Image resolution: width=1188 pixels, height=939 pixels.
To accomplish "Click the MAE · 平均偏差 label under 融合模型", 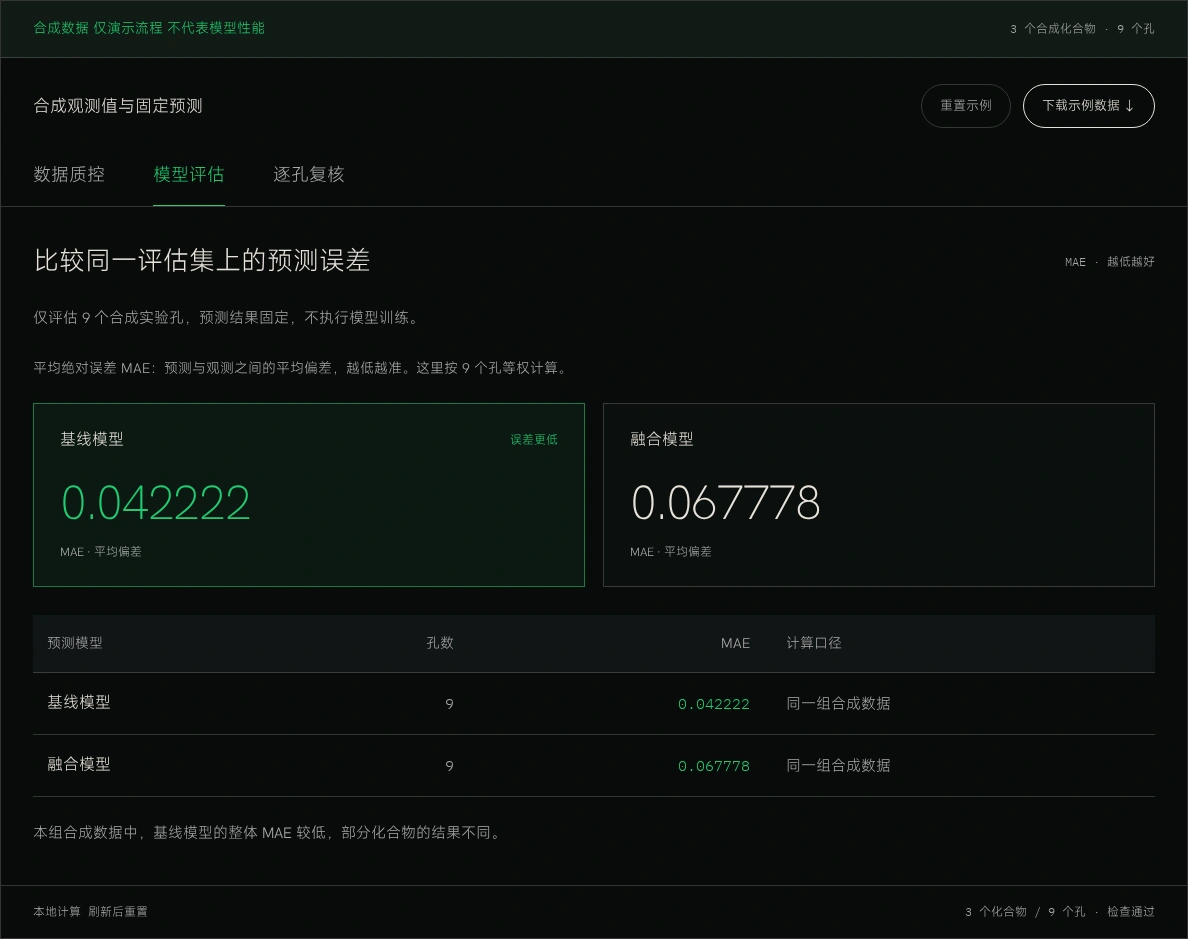I will coord(671,552).
